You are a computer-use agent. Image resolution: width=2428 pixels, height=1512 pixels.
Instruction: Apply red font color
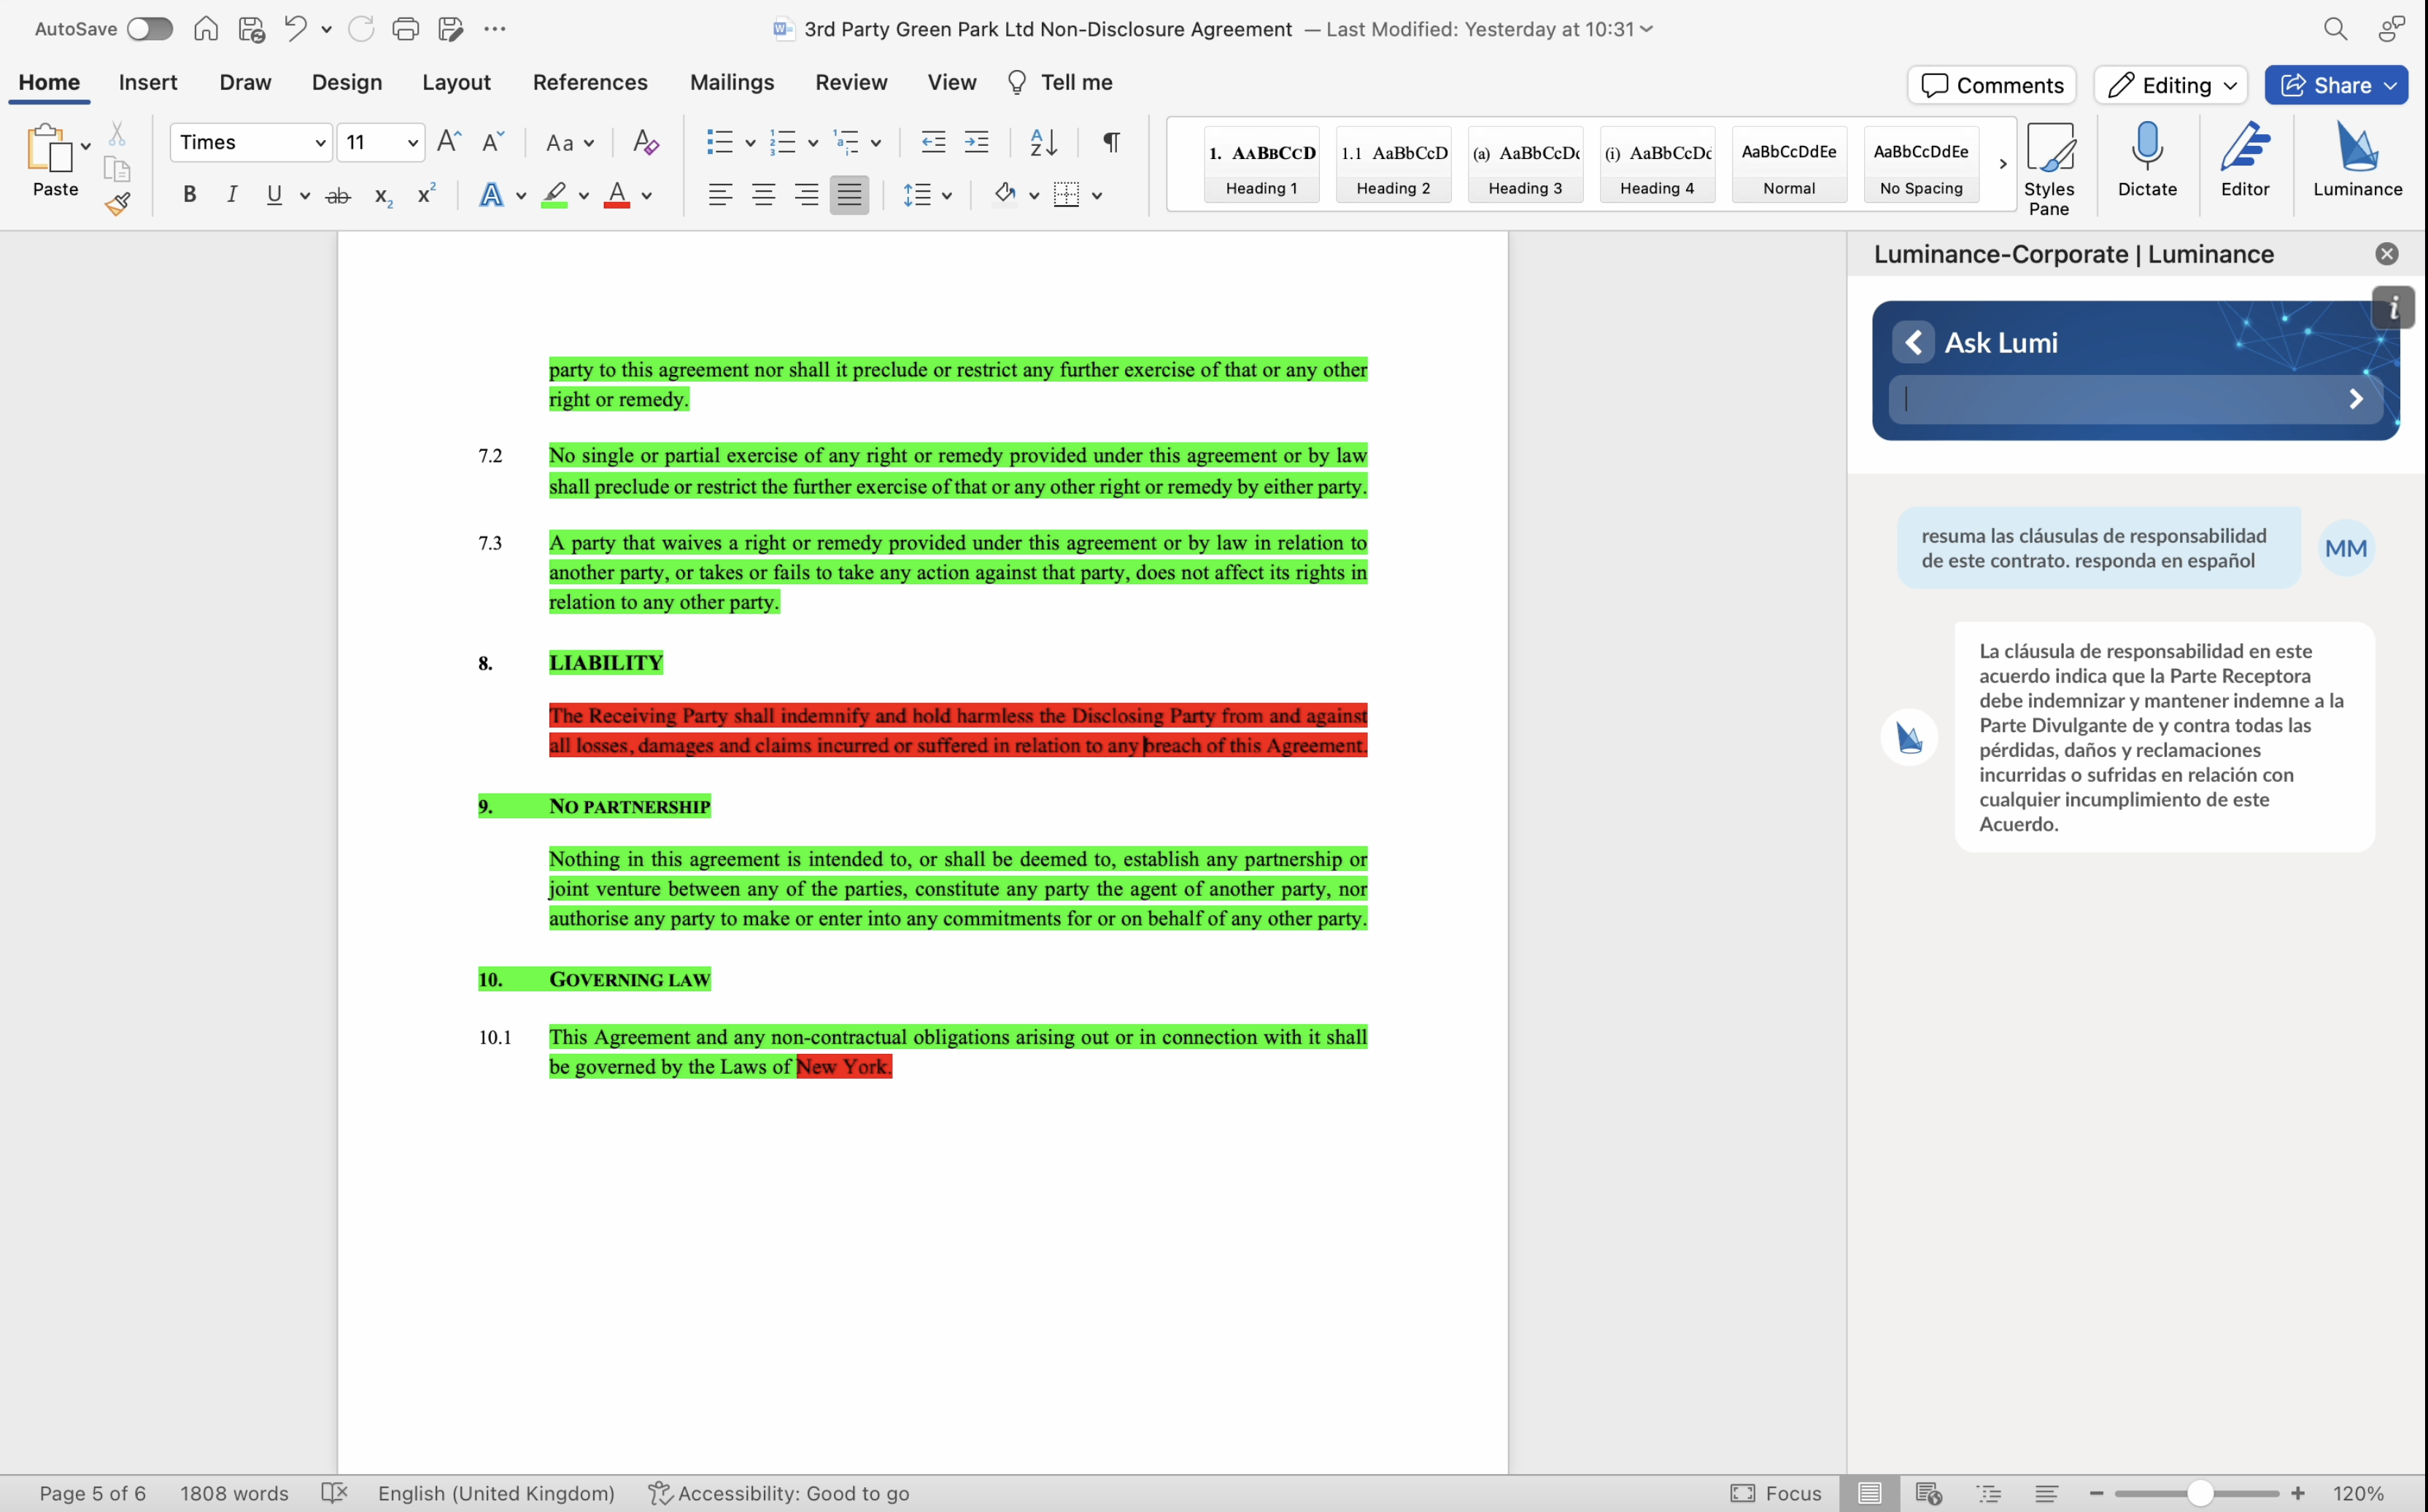pos(617,195)
